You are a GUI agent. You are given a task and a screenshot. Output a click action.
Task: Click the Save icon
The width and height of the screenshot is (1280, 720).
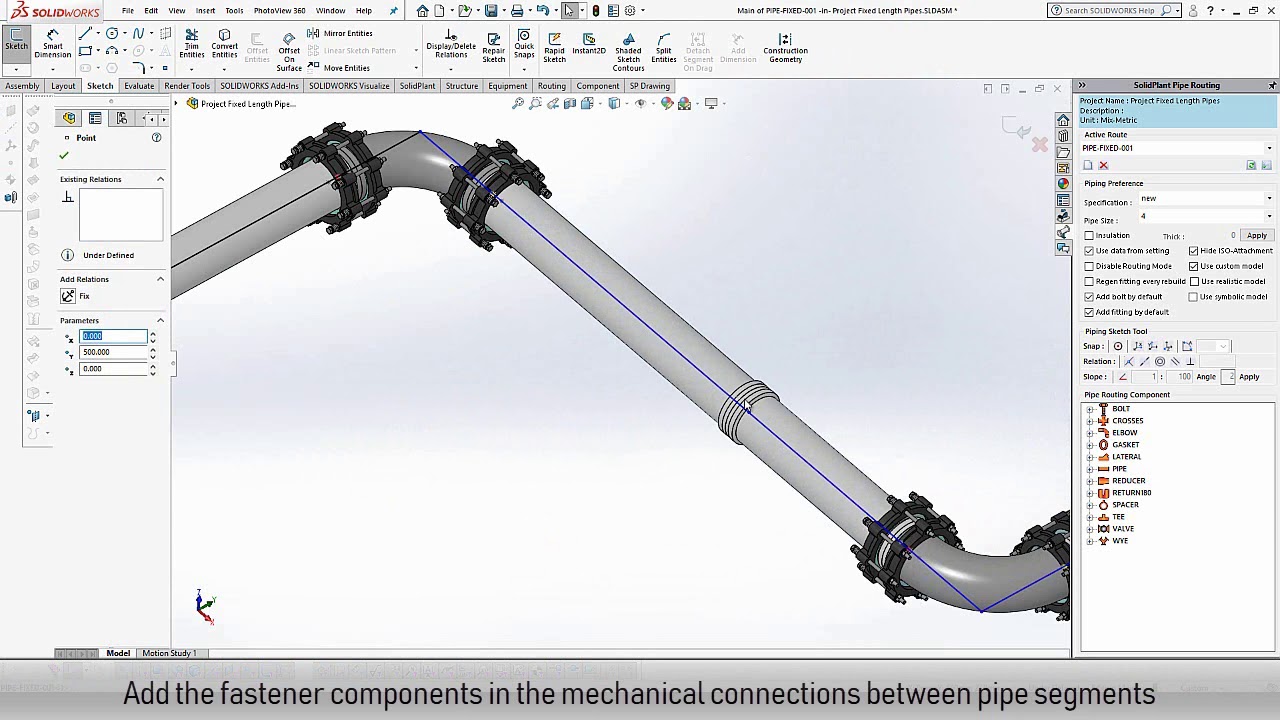(x=491, y=11)
